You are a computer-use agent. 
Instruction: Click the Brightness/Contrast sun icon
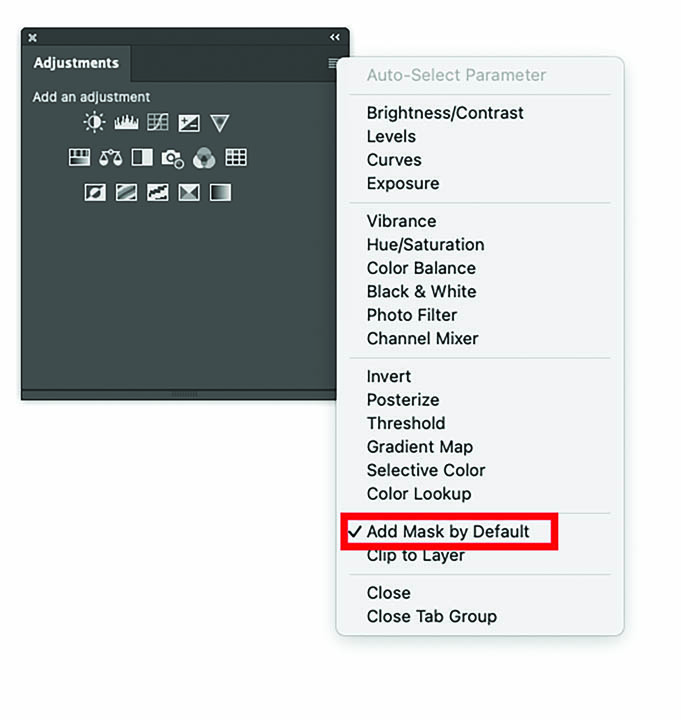coord(94,123)
